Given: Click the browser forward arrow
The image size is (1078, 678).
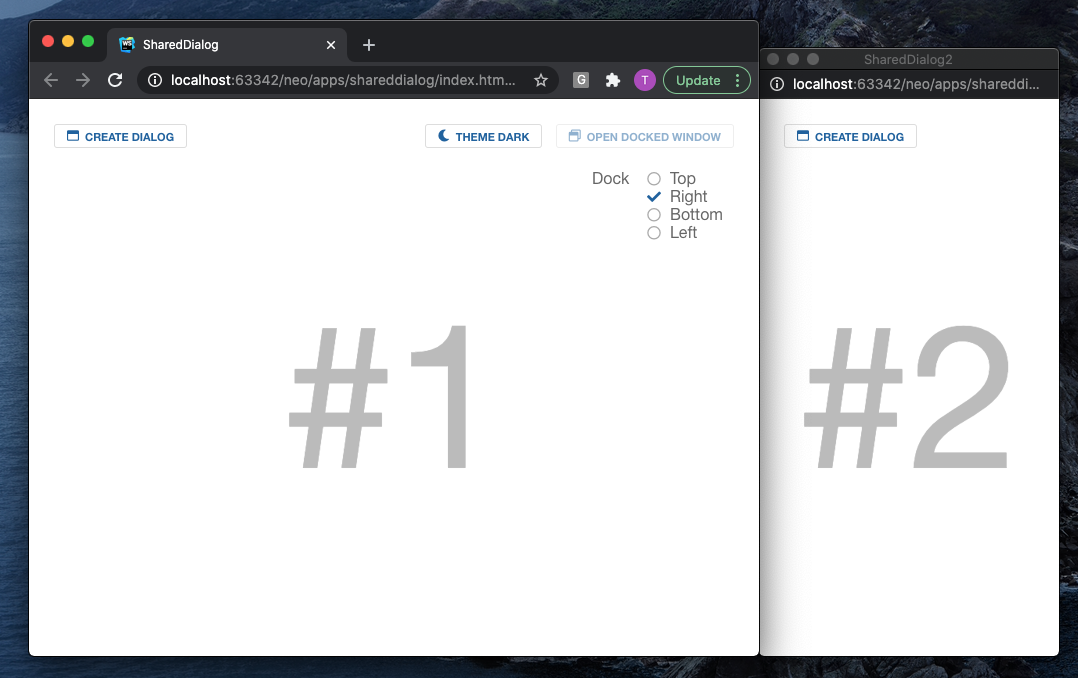Looking at the screenshot, I should [x=82, y=80].
